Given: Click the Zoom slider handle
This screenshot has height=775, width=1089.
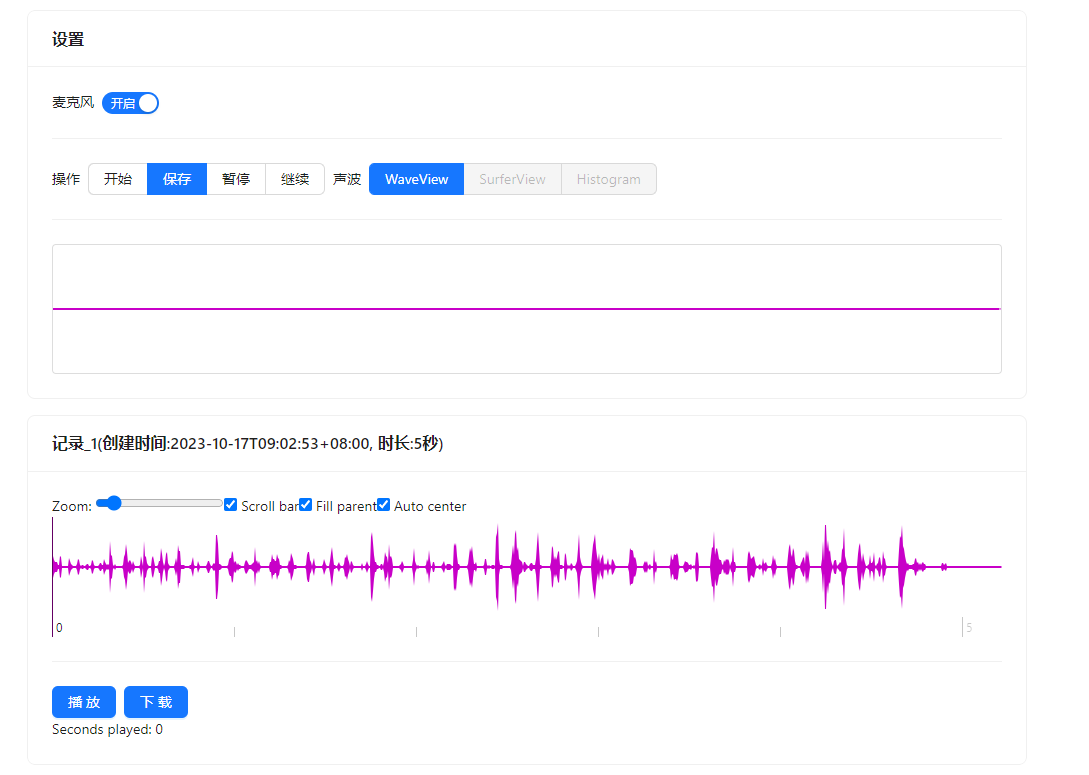Looking at the screenshot, I should pos(114,503).
